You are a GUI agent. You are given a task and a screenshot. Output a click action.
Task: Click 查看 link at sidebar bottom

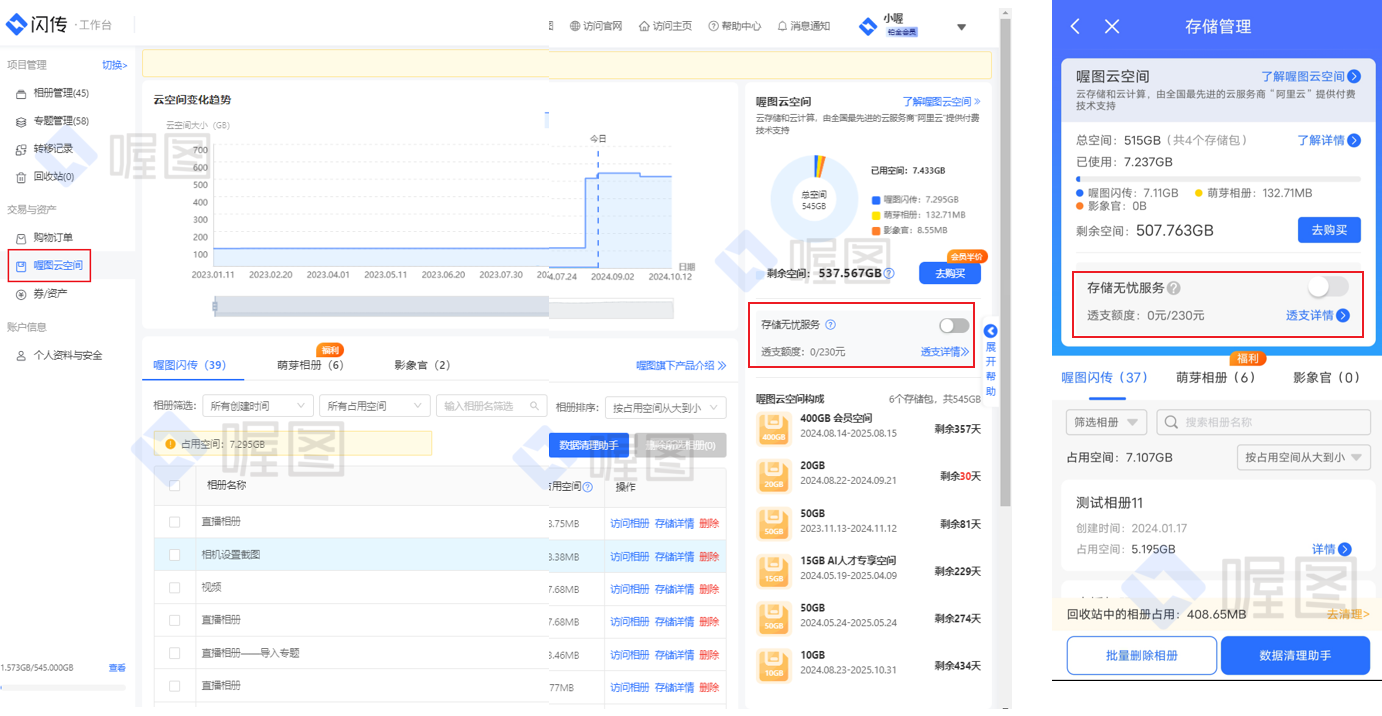tap(117, 668)
